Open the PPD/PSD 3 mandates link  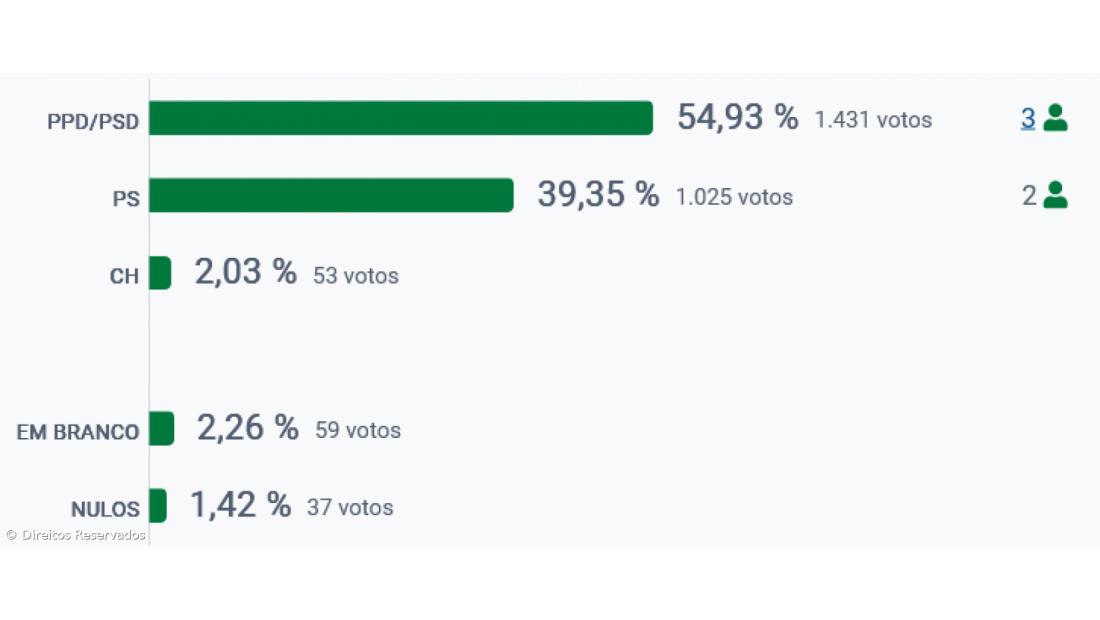1027,118
